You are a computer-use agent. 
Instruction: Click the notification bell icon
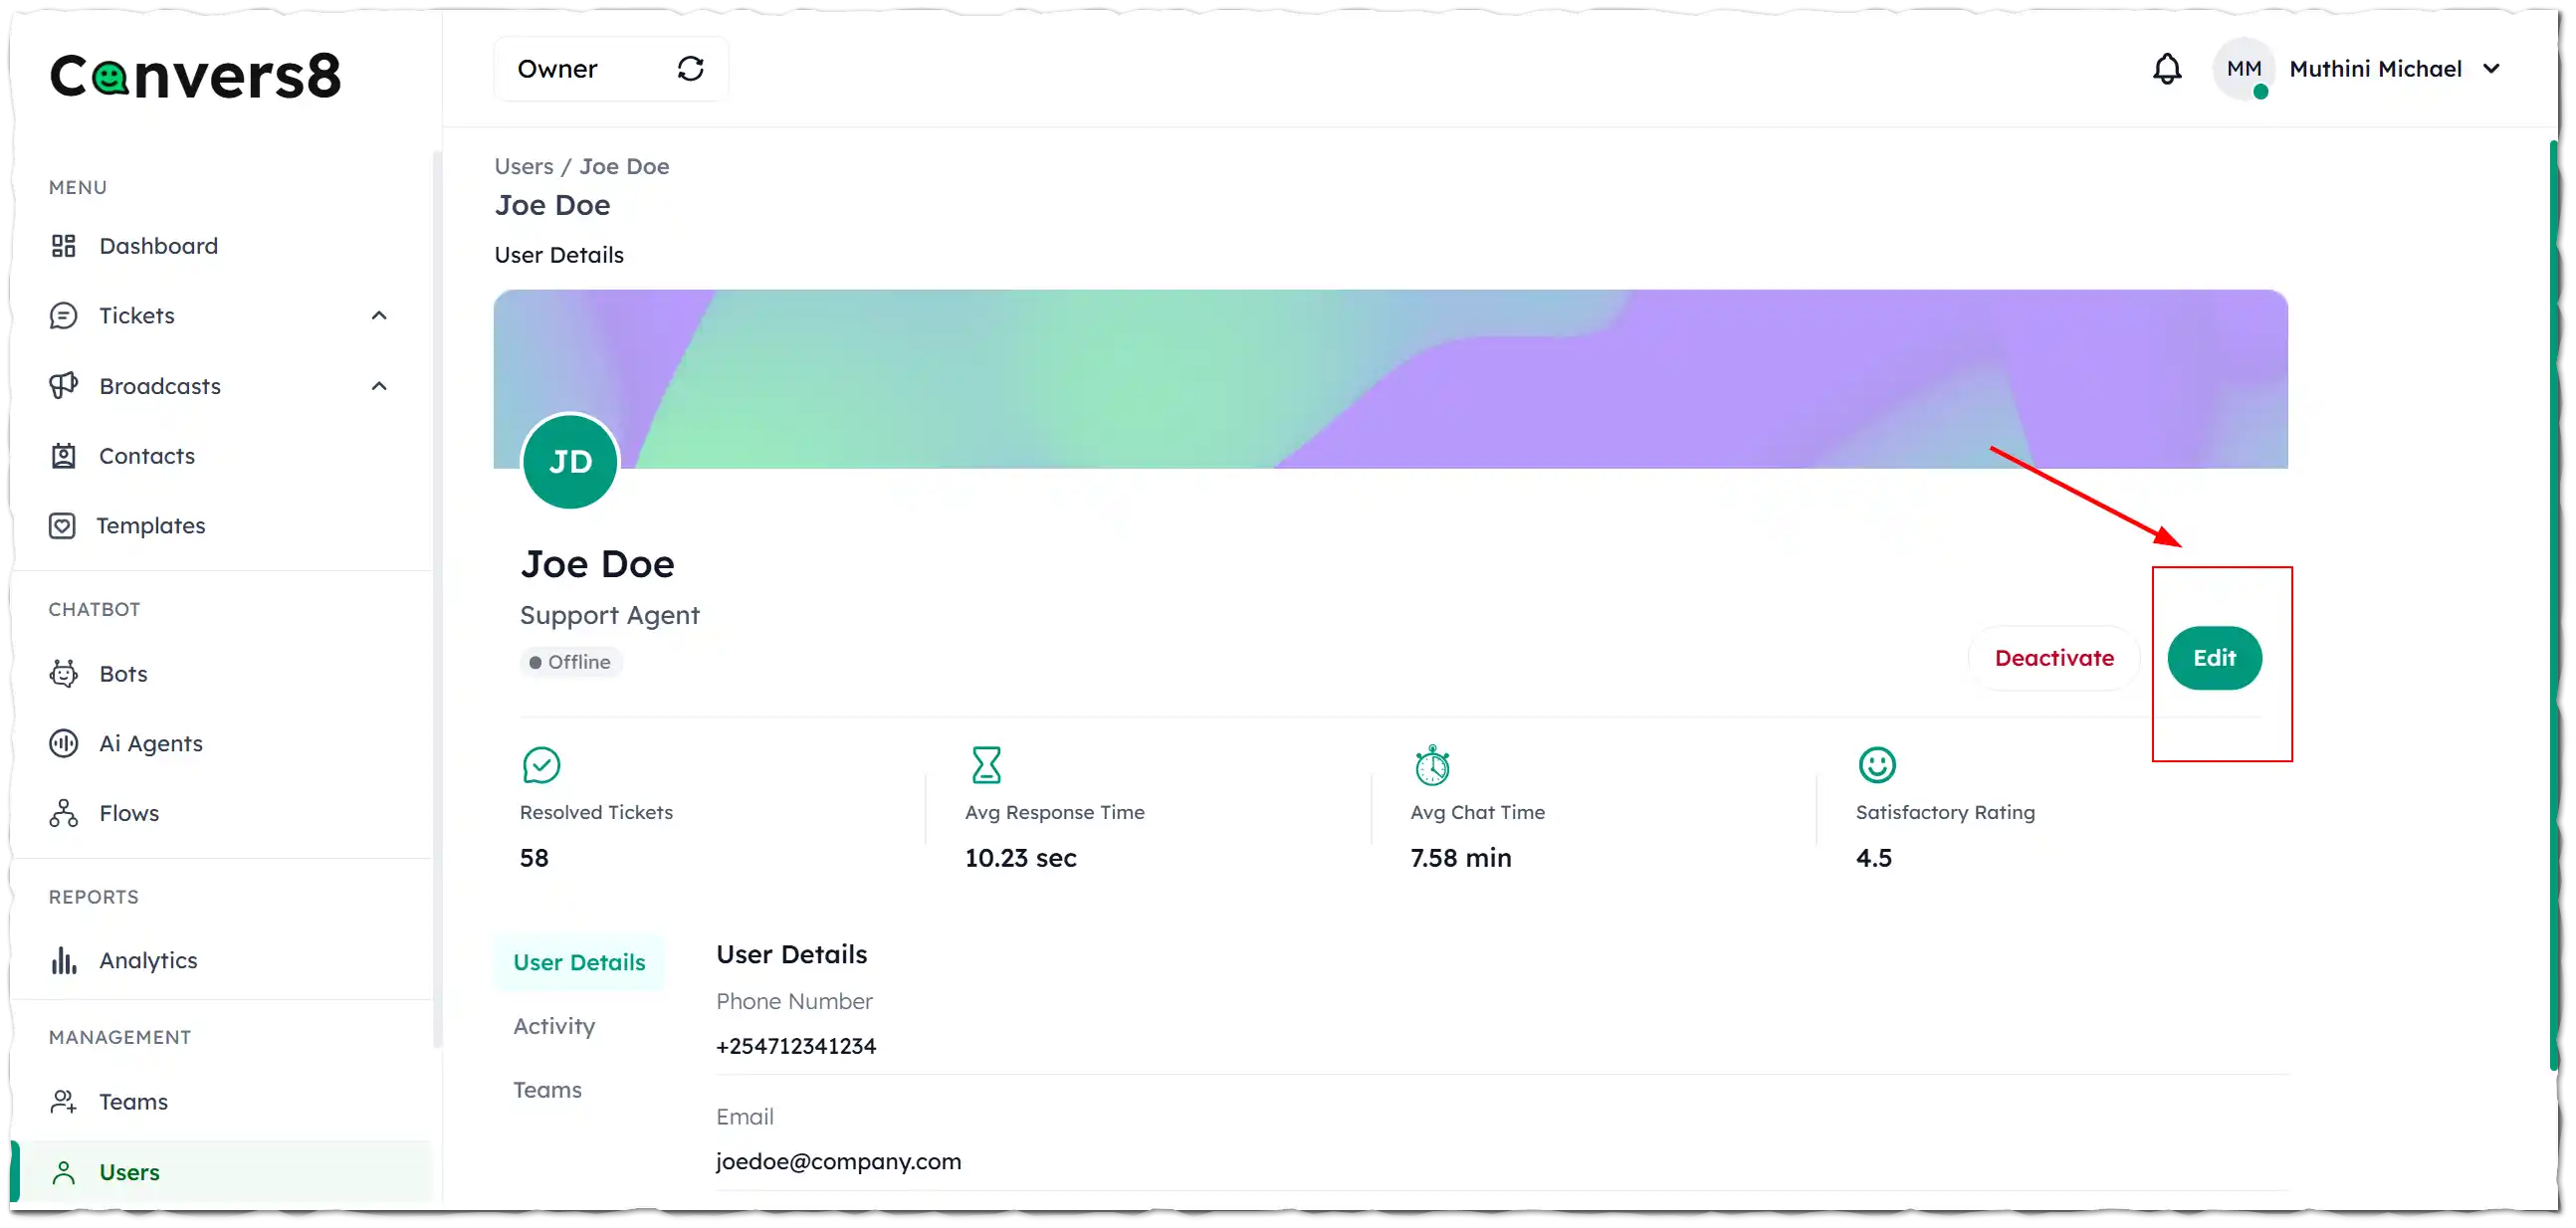point(2166,69)
